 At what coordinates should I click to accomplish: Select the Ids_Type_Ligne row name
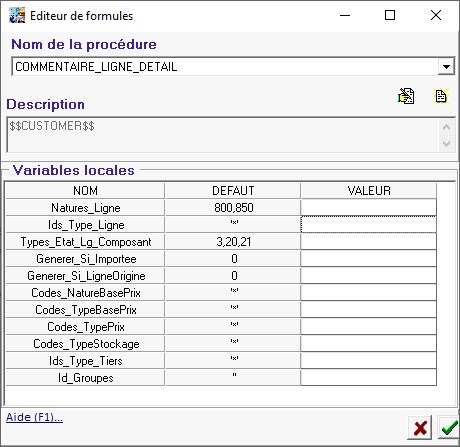coord(85,225)
